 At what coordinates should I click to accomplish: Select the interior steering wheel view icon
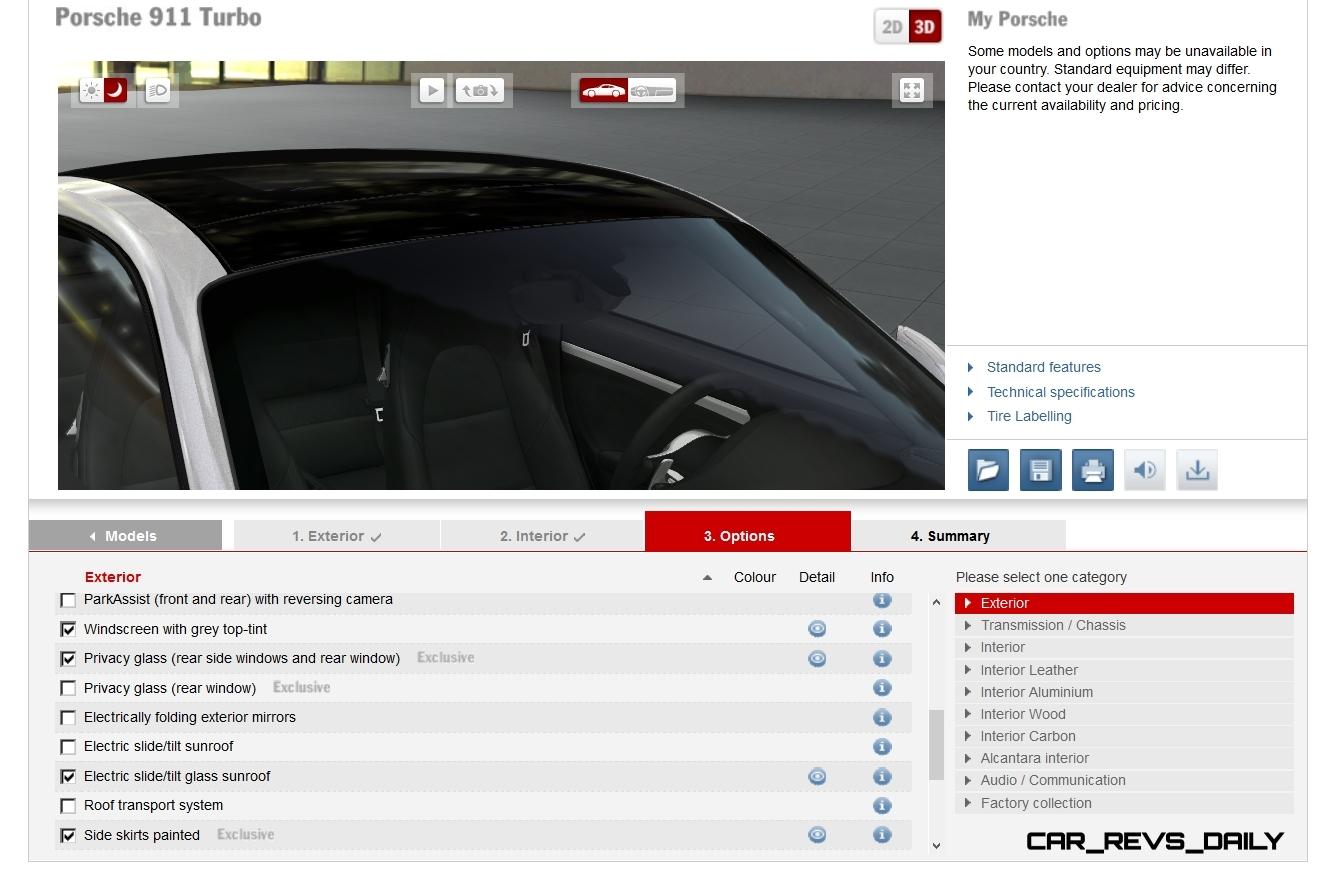tap(652, 90)
